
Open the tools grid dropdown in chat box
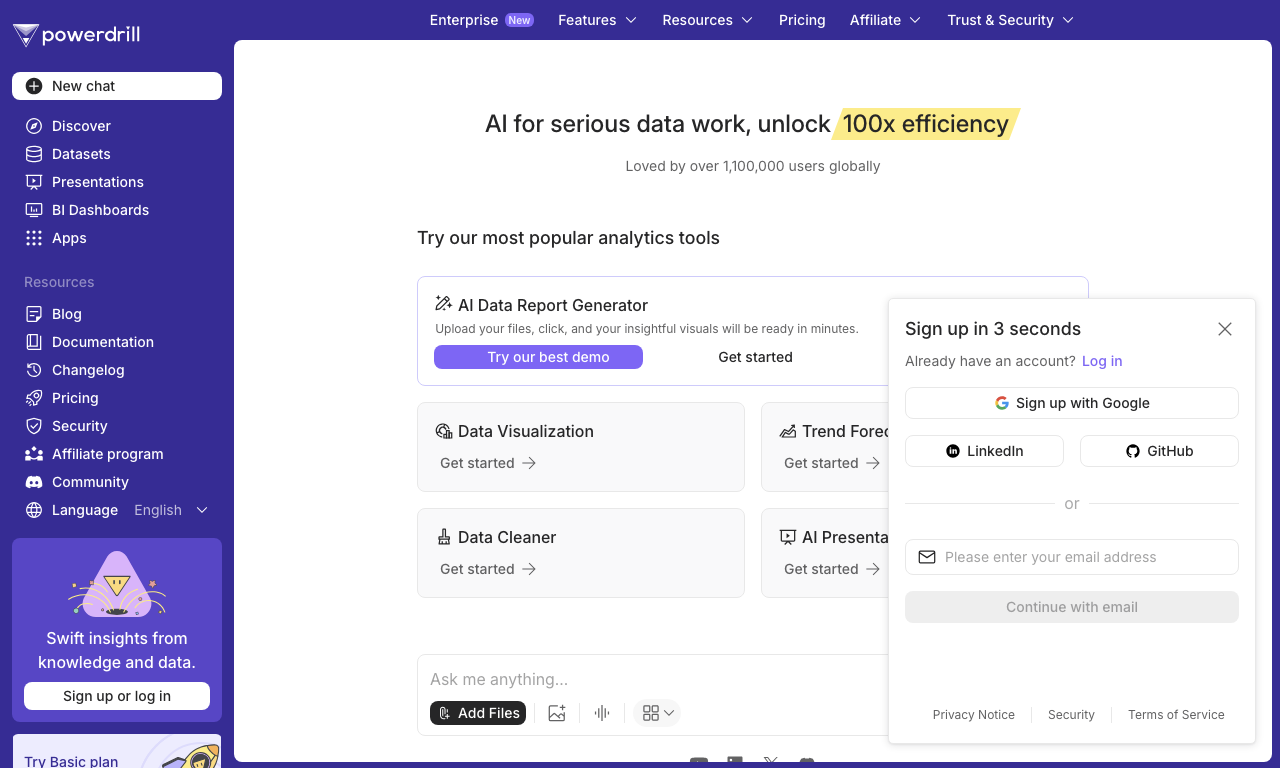pyautogui.click(x=659, y=713)
